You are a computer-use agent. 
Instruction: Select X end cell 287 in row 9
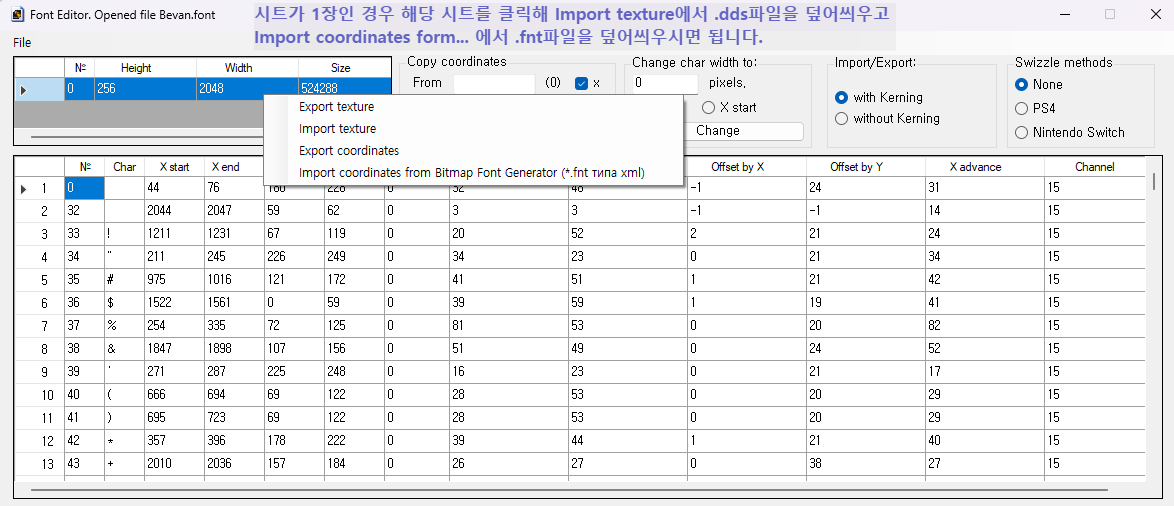point(234,371)
